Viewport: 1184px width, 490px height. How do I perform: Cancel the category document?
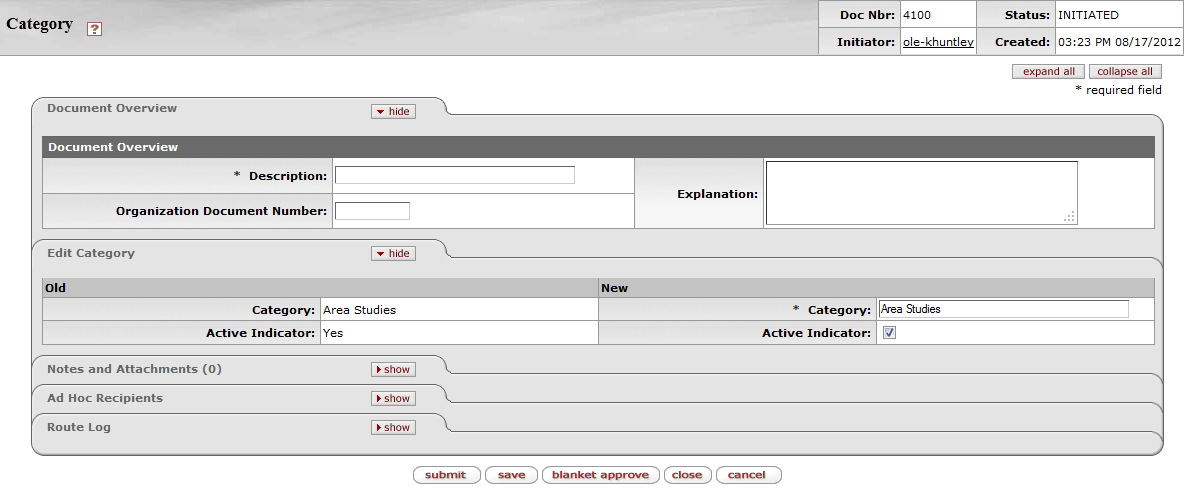click(747, 475)
